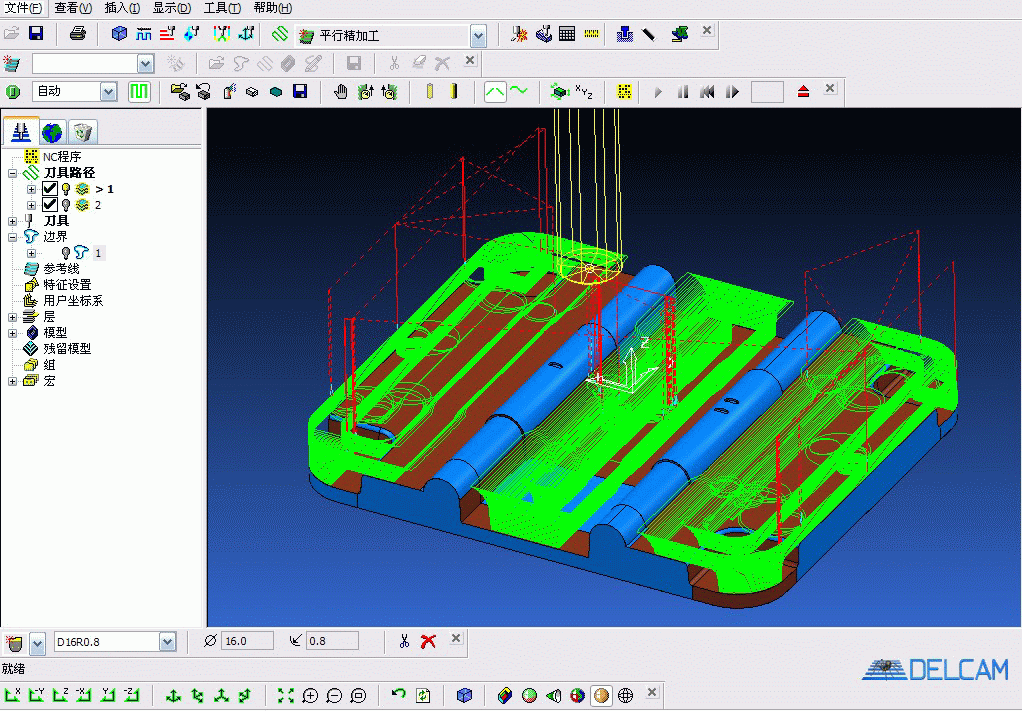Screen dimensions: 1022x711
Task: Open the 查看 menu
Action: [x=72, y=8]
